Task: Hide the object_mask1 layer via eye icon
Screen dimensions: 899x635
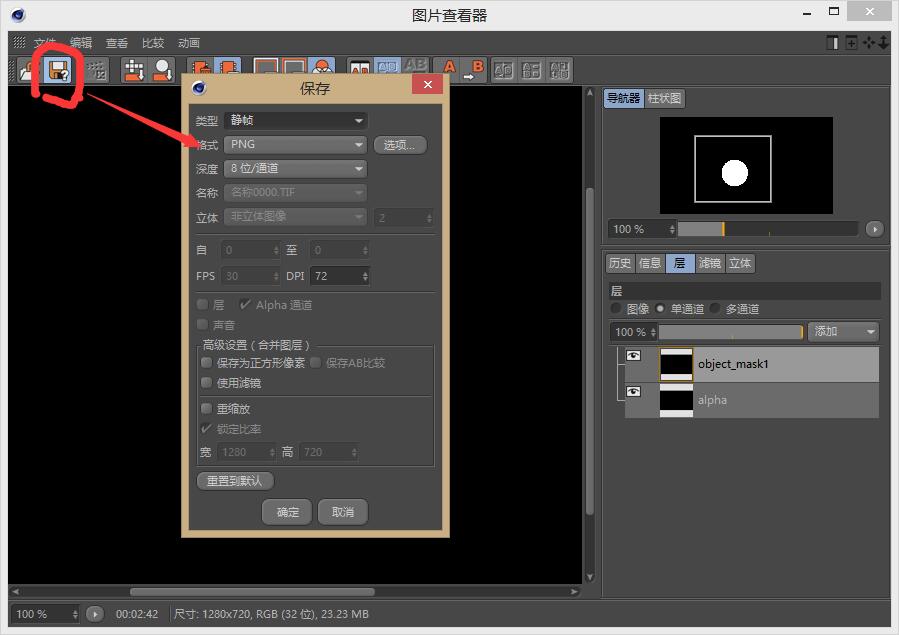Action: [633, 355]
